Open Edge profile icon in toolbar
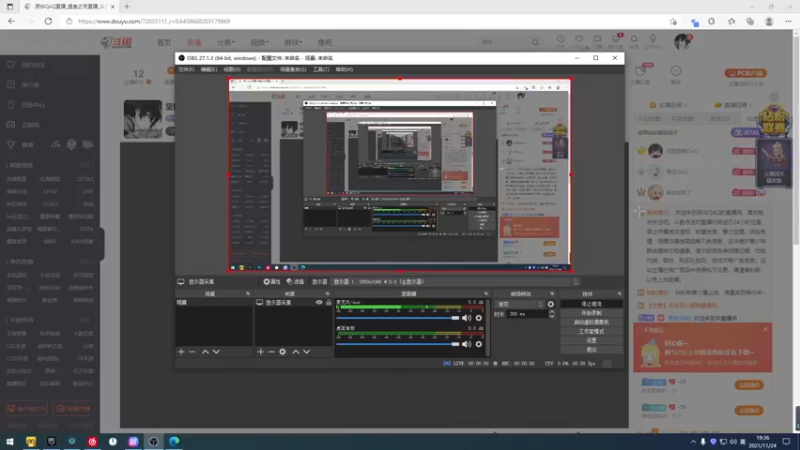The image size is (800, 450). tap(769, 21)
